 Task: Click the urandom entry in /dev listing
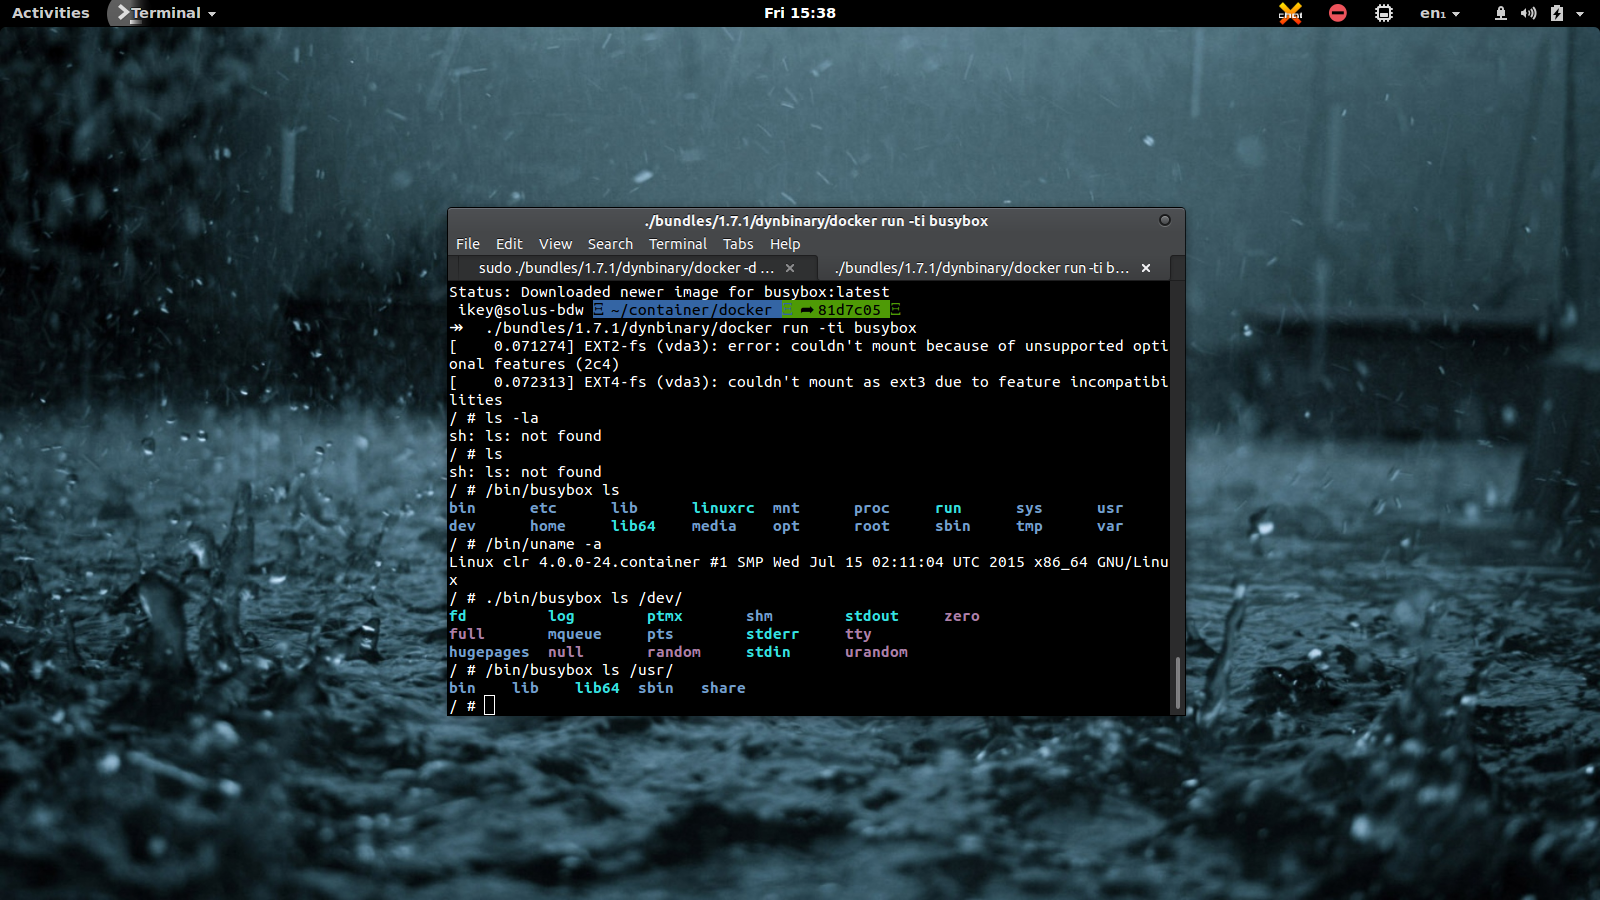tap(876, 652)
